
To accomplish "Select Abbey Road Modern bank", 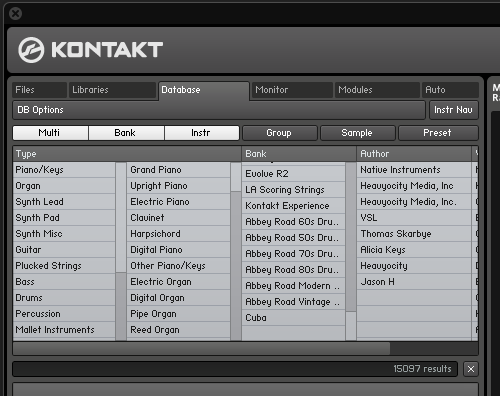I will pyautogui.click(x=293, y=286).
